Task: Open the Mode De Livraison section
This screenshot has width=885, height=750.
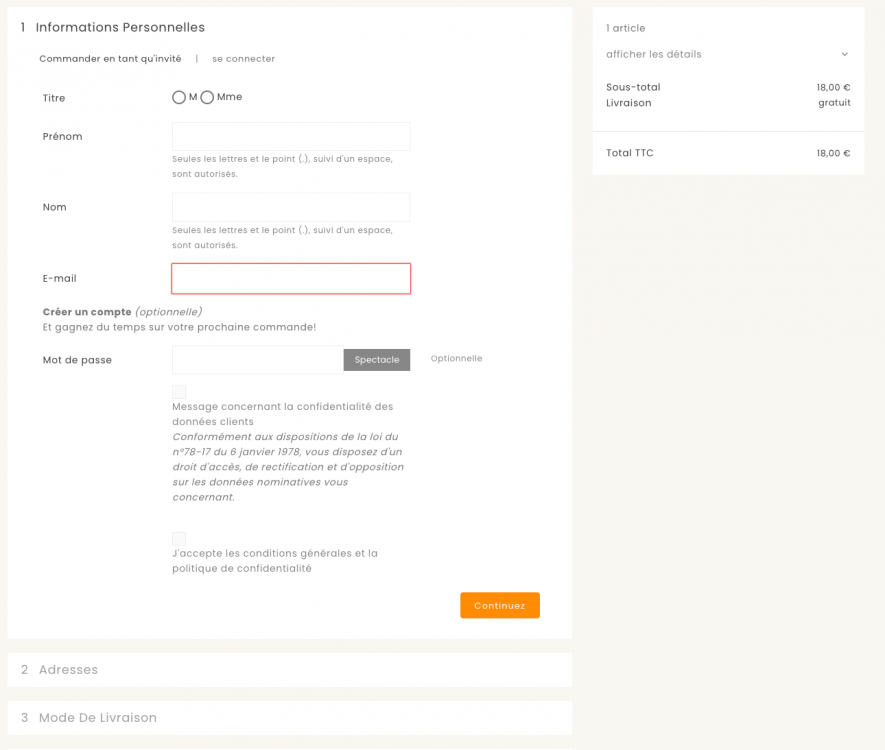Action: 97,718
